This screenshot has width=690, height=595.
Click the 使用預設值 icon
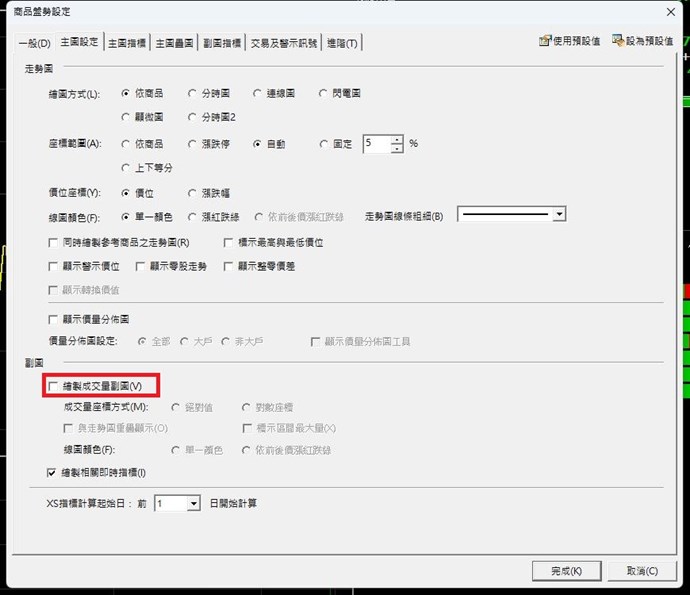[545, 41]
